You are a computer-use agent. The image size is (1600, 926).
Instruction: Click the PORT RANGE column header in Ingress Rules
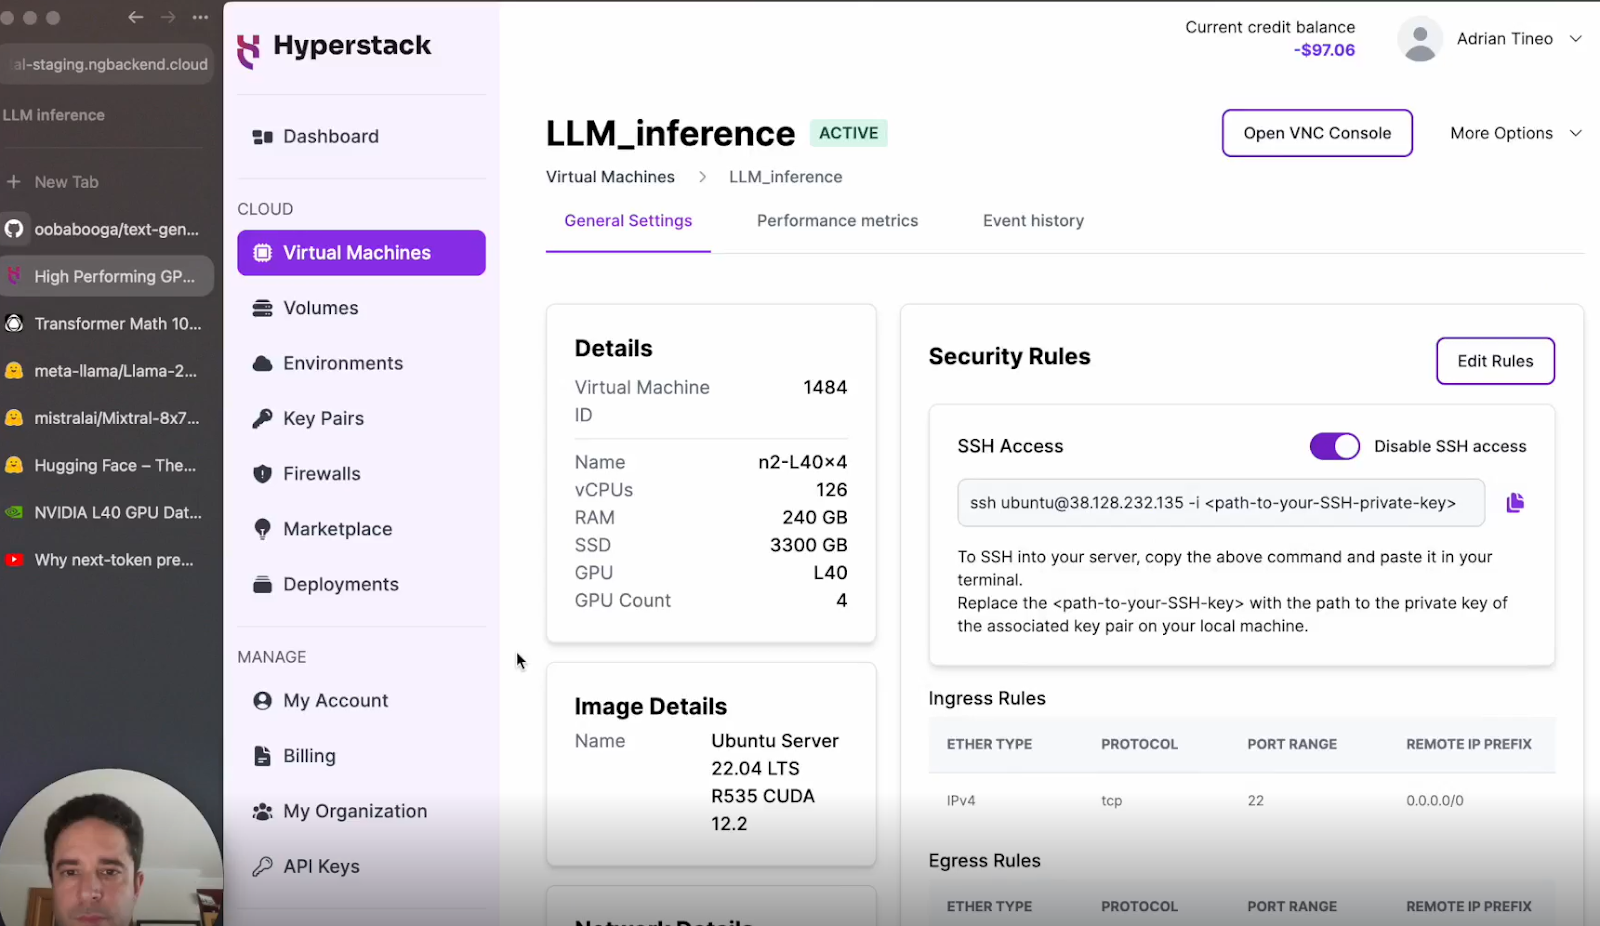click(x=1292, y=744)
